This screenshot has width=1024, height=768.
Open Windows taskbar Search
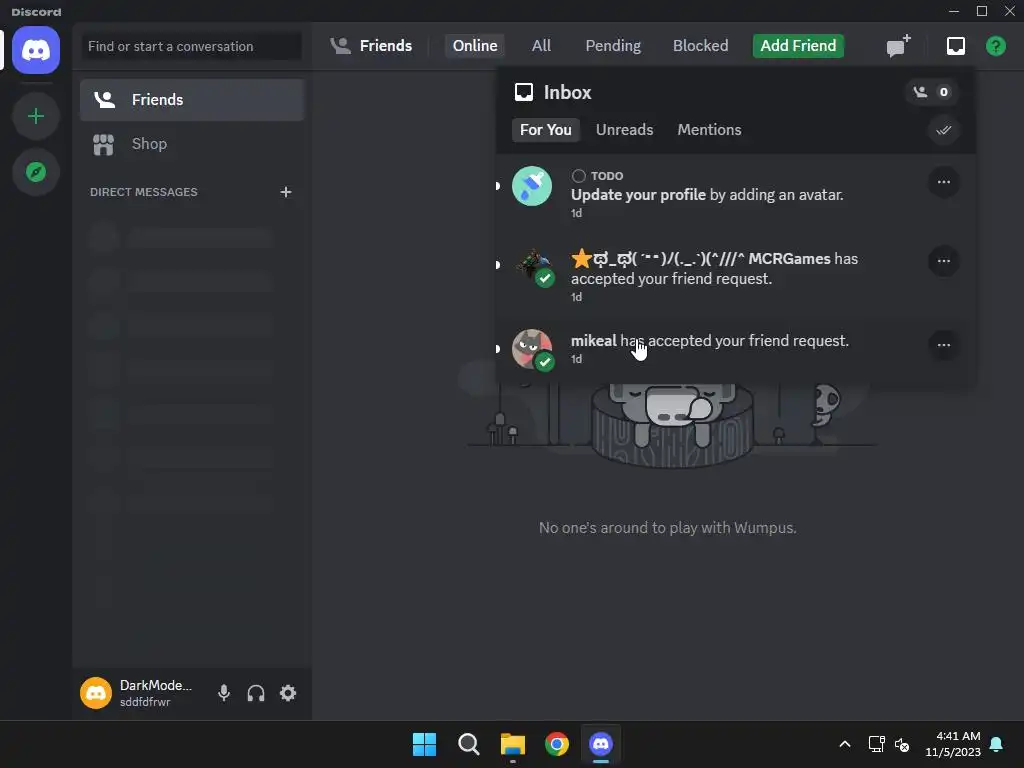[468, 744]
